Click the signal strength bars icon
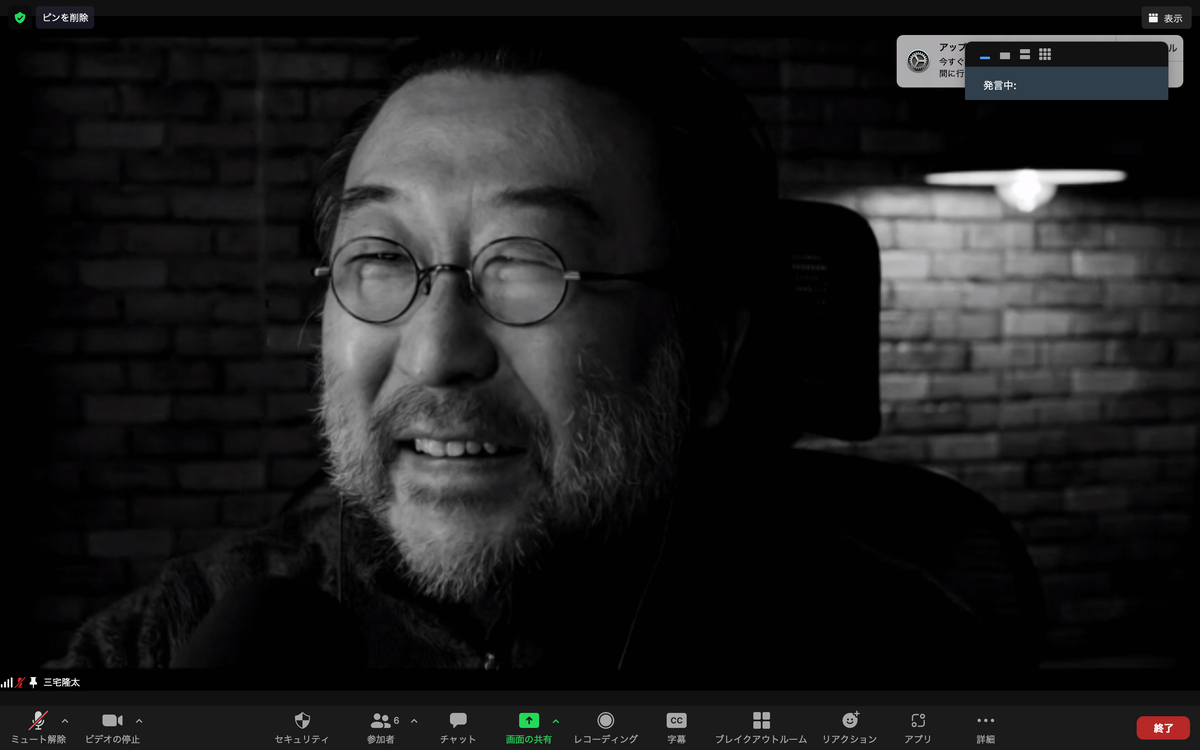The width and height of the screenshot is (1200, 750). pos(7,682)
